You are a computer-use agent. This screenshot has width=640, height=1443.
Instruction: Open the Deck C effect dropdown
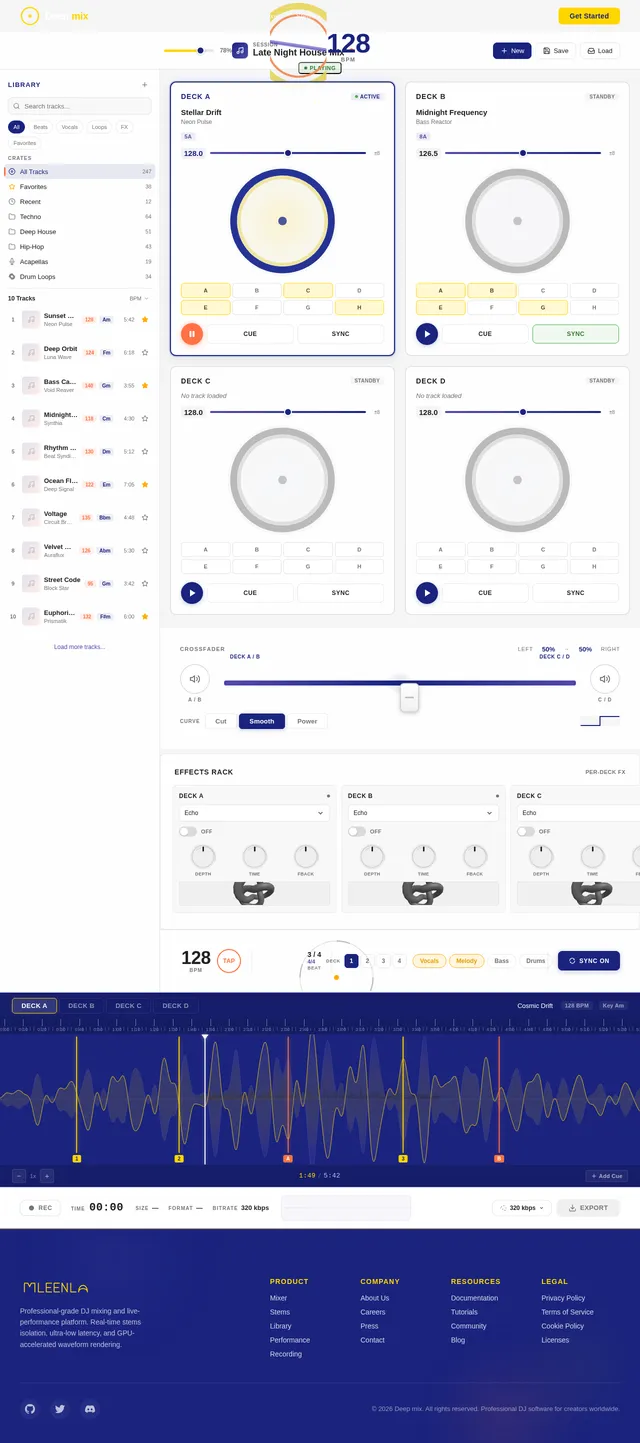pyautogui.click(x=578, y=813)
